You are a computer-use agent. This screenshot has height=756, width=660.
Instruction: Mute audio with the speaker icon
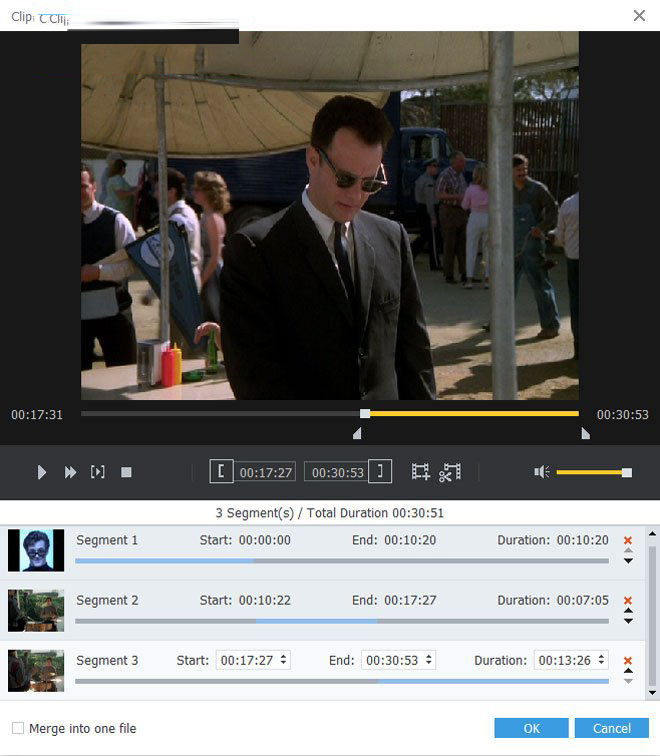541,472
